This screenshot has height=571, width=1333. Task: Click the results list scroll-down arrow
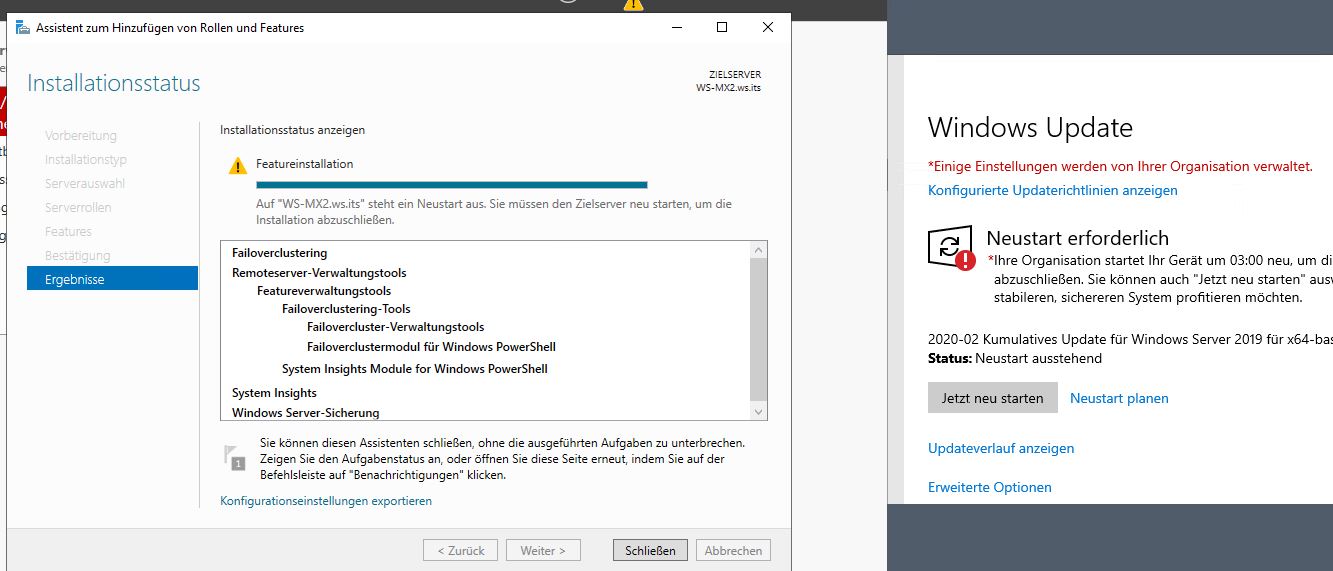click(x=758, y=411)
